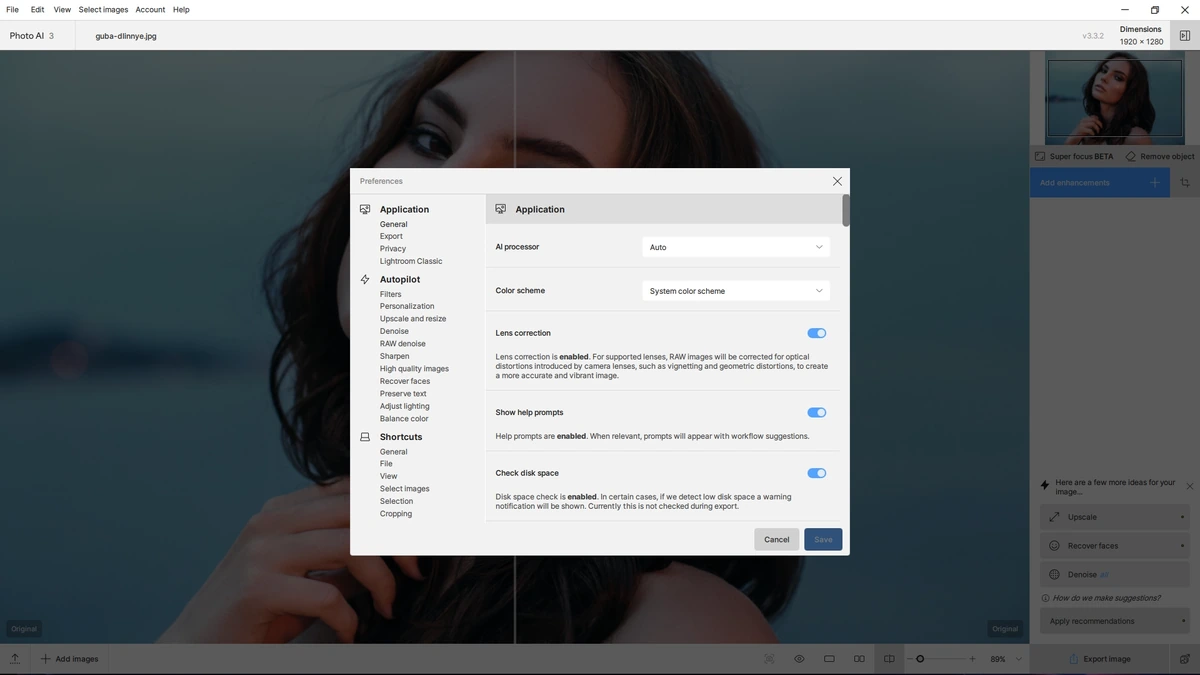Expand the Upscale suggestion arrow
Screen dimensions: 1200x675
[x=1183, y=517]
